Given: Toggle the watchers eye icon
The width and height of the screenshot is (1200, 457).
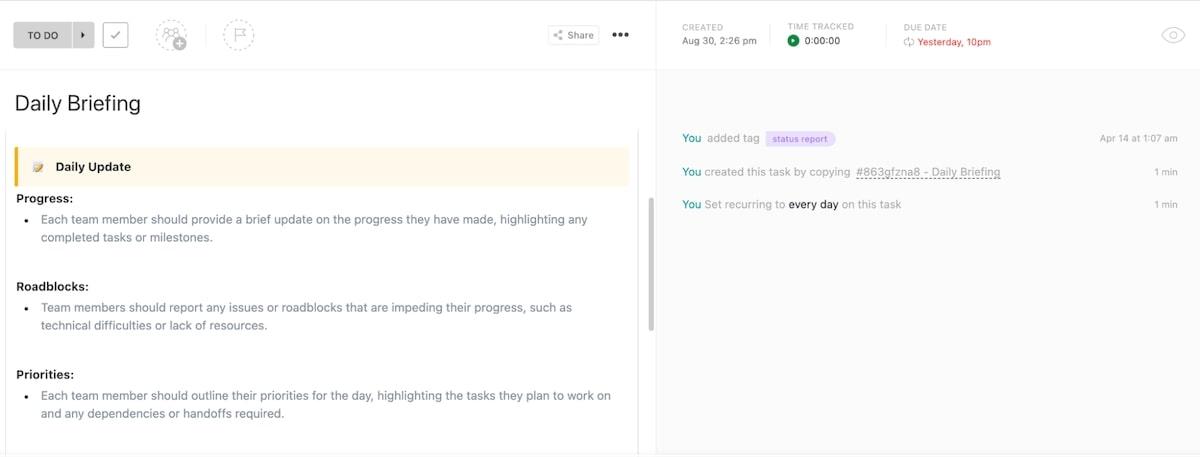Looking at the screenshot, I should click(1173, 35).
